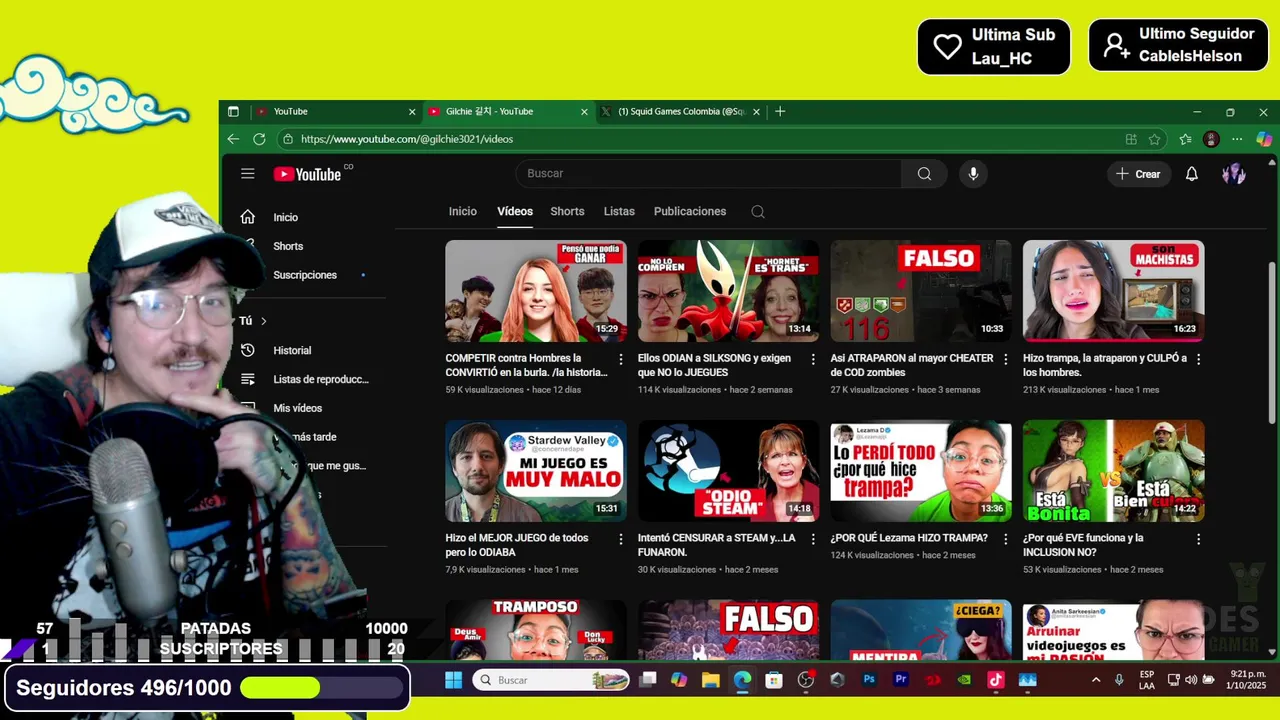Image resolution: width=1280 pixels, height=720 pixels.
Task: Switch to the Shorts channel tab
Action: tap(567, 211)
